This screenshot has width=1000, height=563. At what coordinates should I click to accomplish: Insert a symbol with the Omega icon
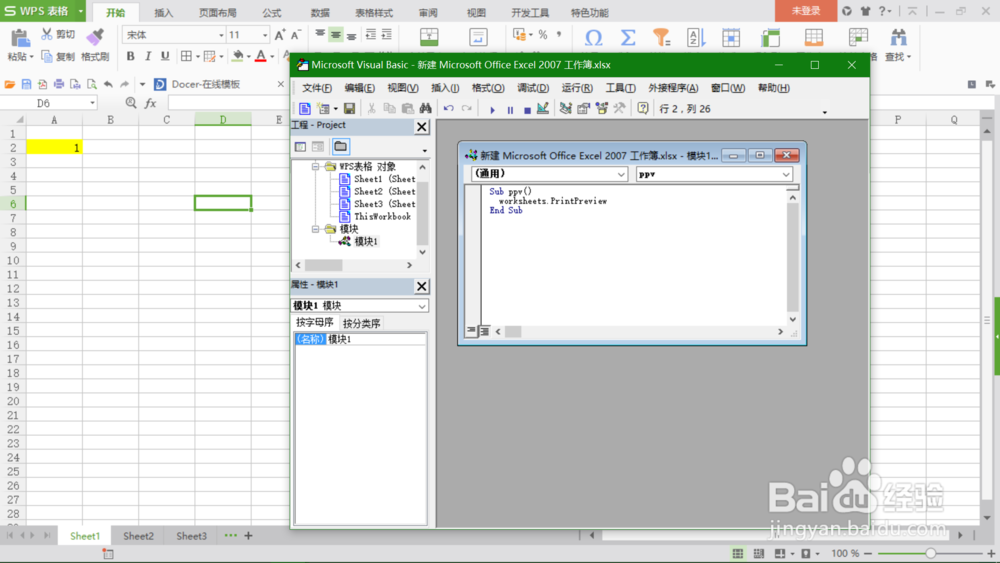(593, 38)
